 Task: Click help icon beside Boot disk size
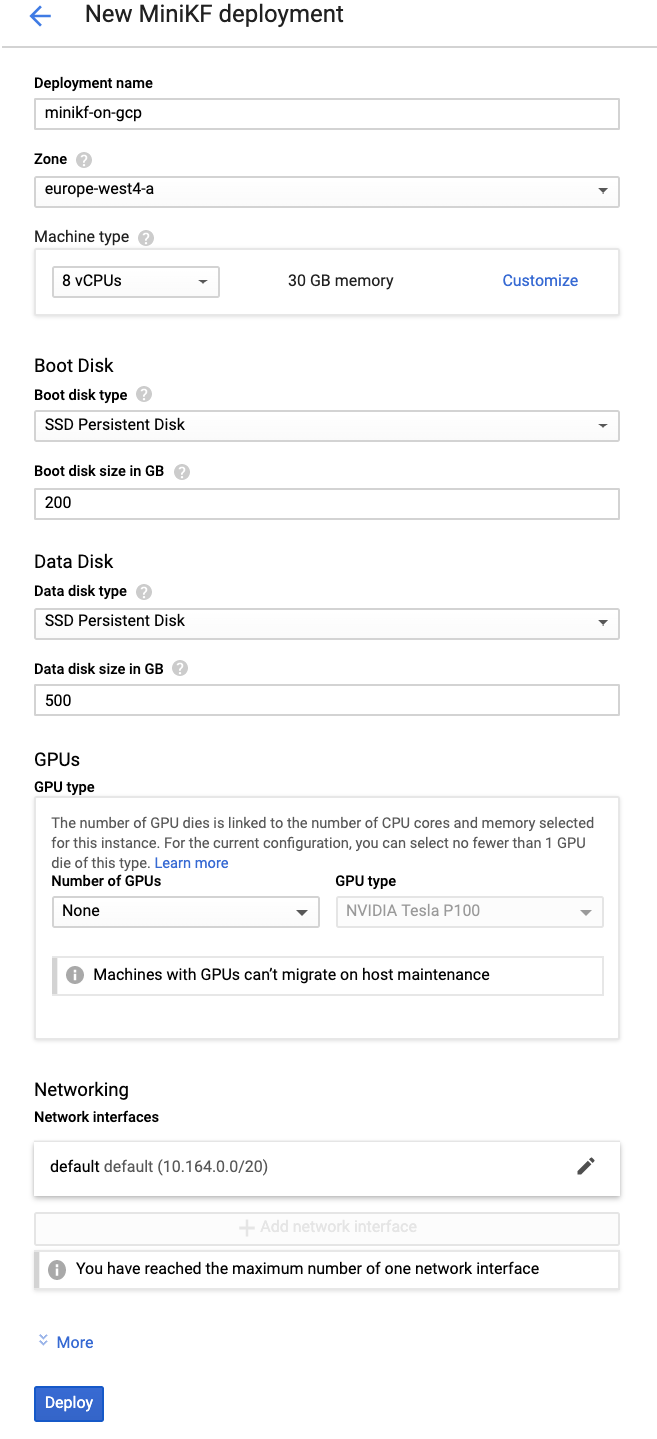(181, 472)
